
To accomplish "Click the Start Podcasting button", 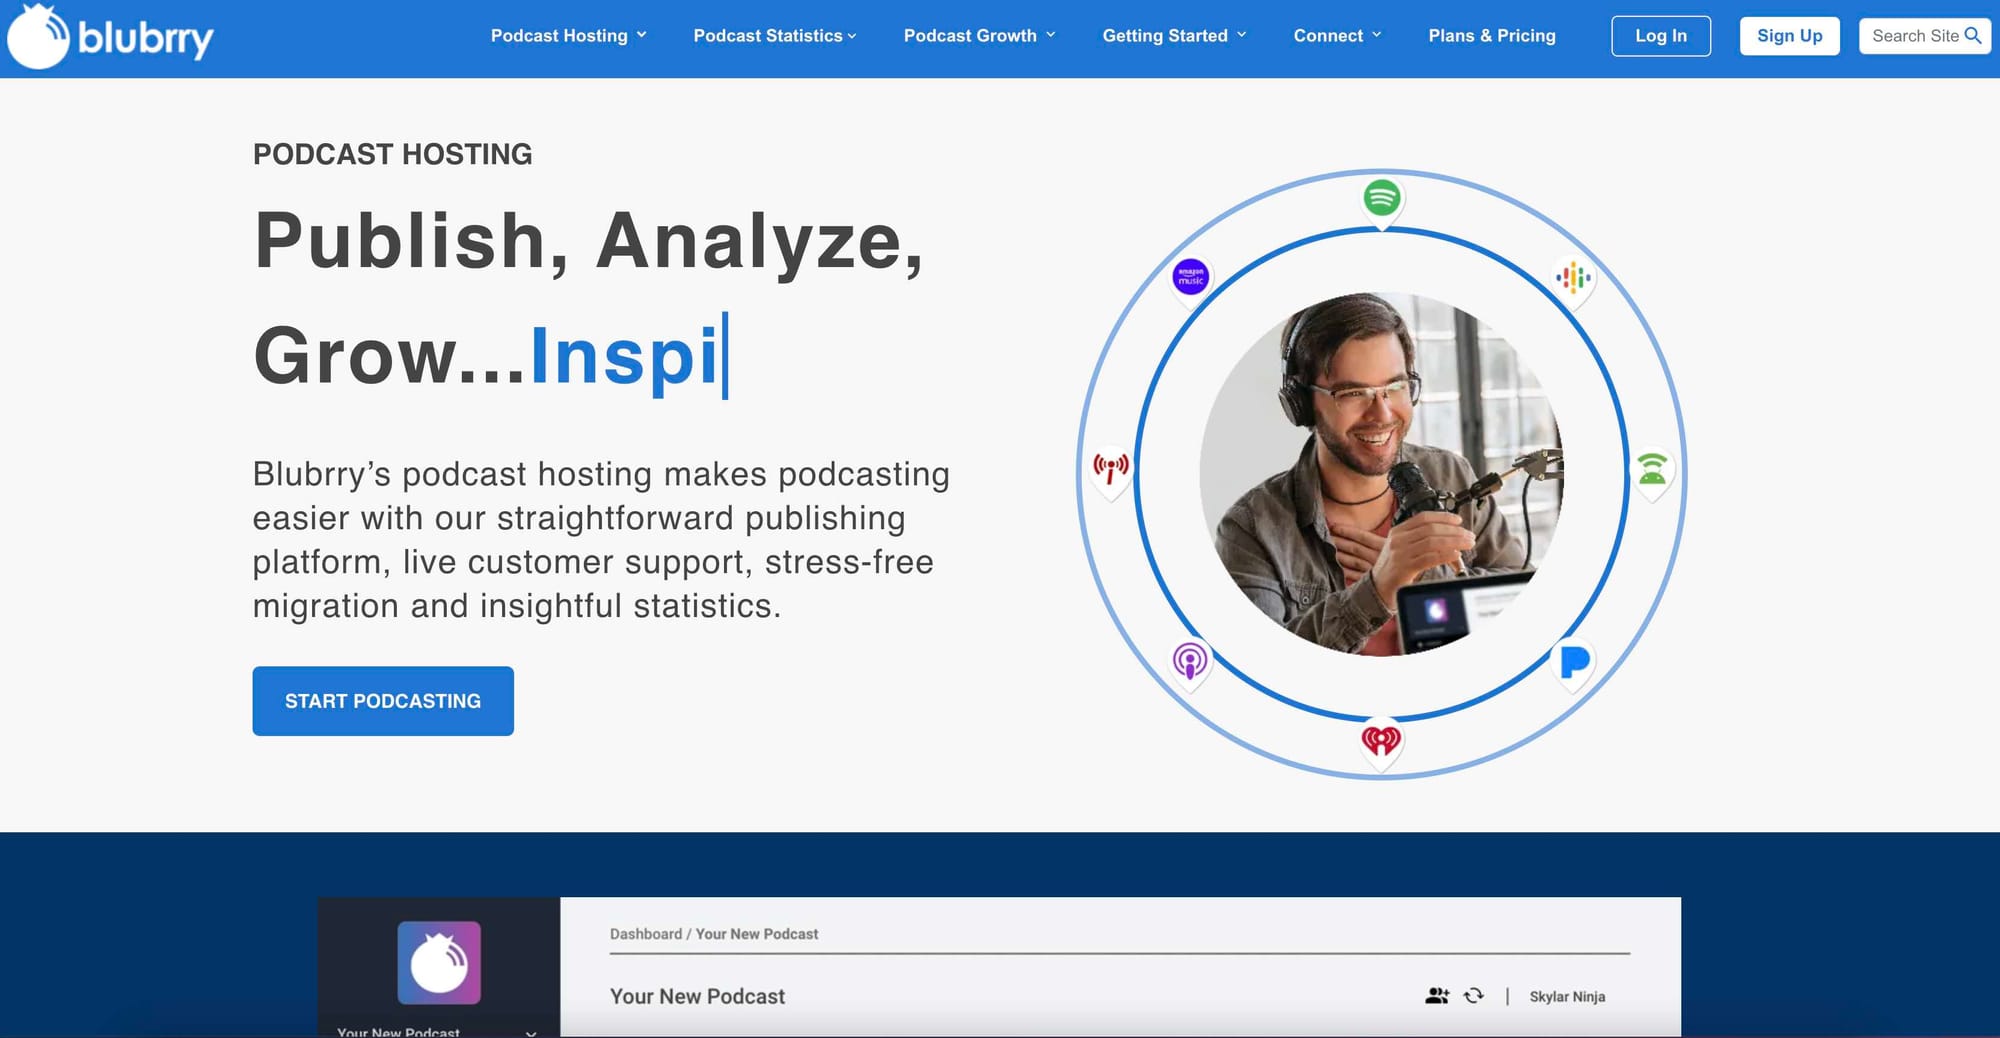I will 382,700.
